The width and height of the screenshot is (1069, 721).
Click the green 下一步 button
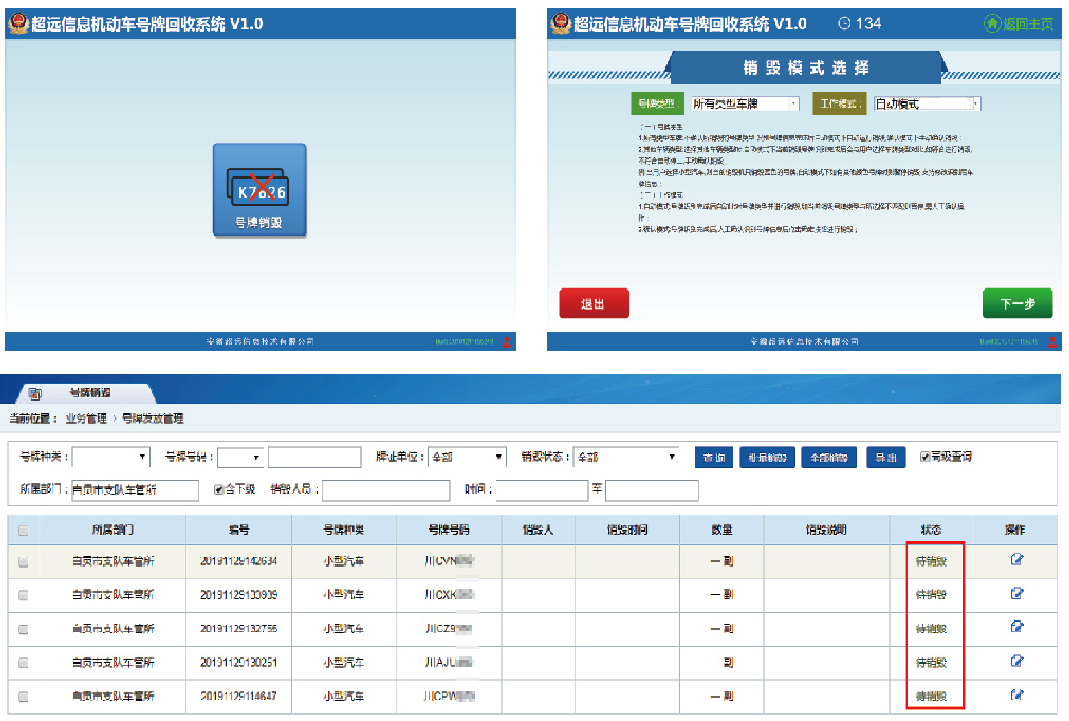point(1017,304)
